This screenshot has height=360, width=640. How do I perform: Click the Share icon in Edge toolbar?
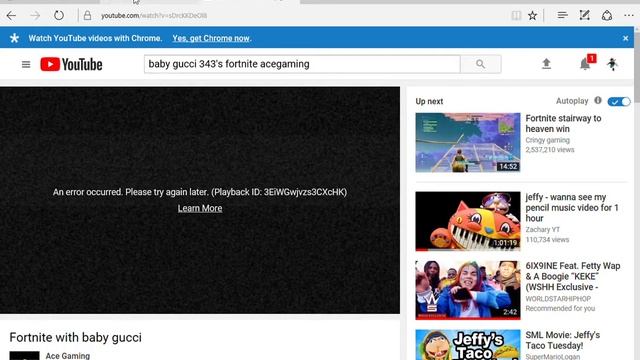(x=607, y=16)
